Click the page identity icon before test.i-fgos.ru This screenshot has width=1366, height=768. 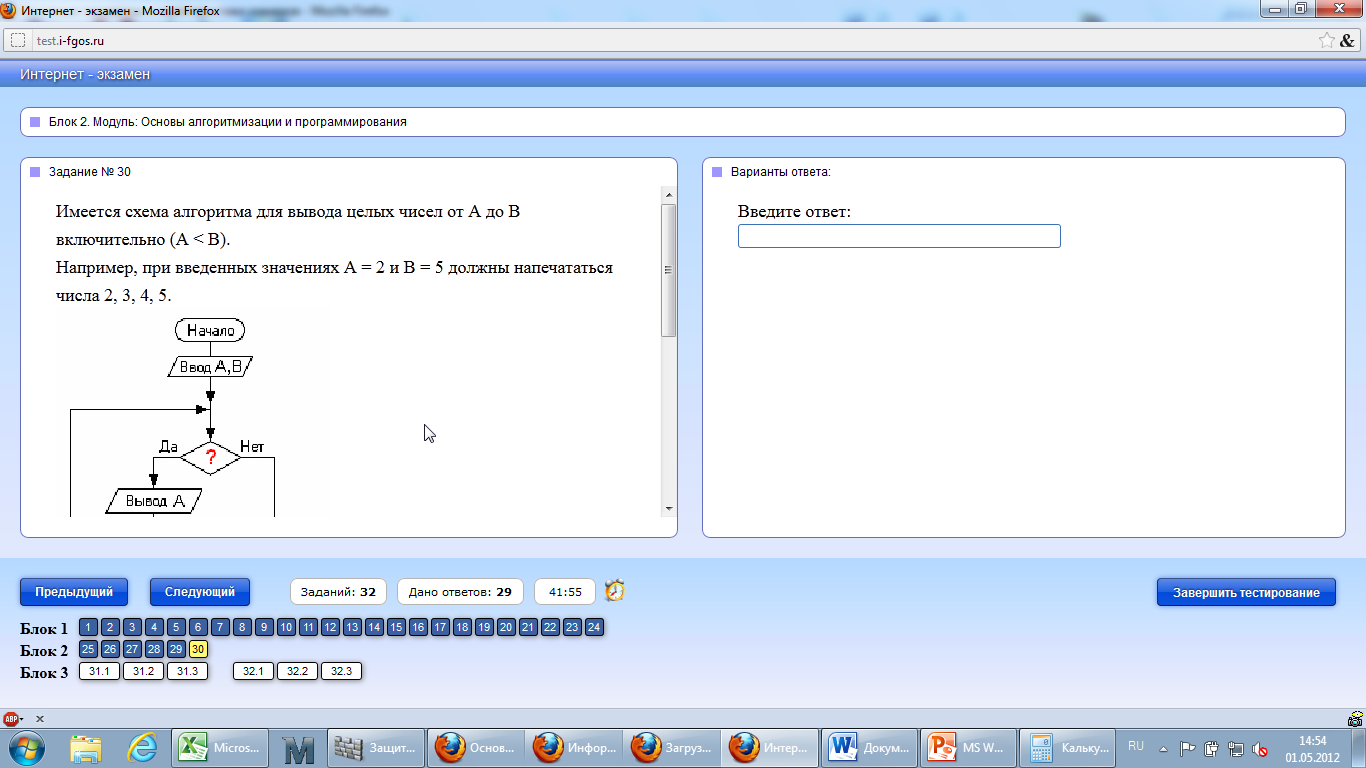tap(18, 41)
